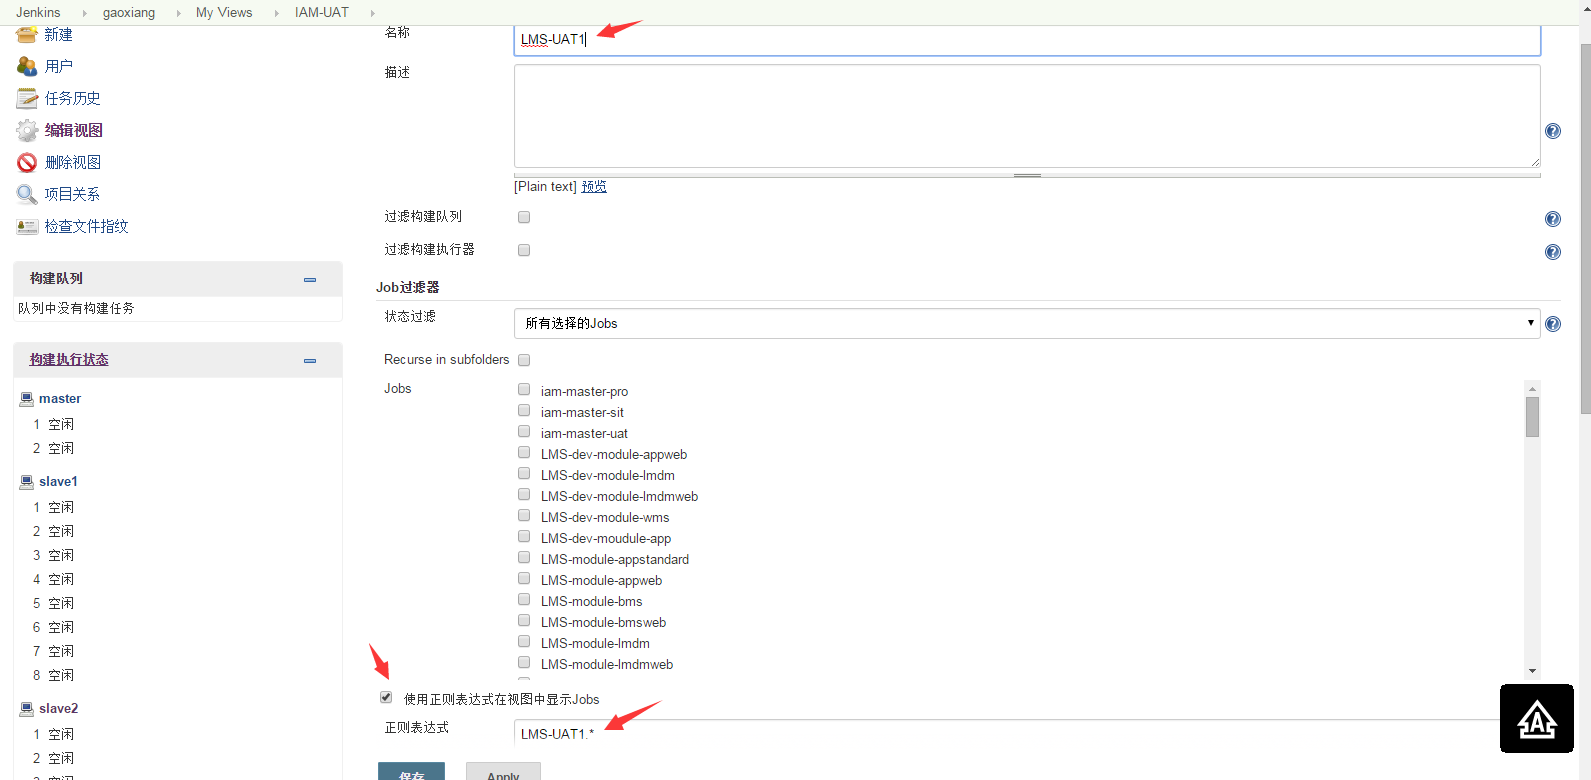Click the 任务历史 notepad icon

point(27,98)
